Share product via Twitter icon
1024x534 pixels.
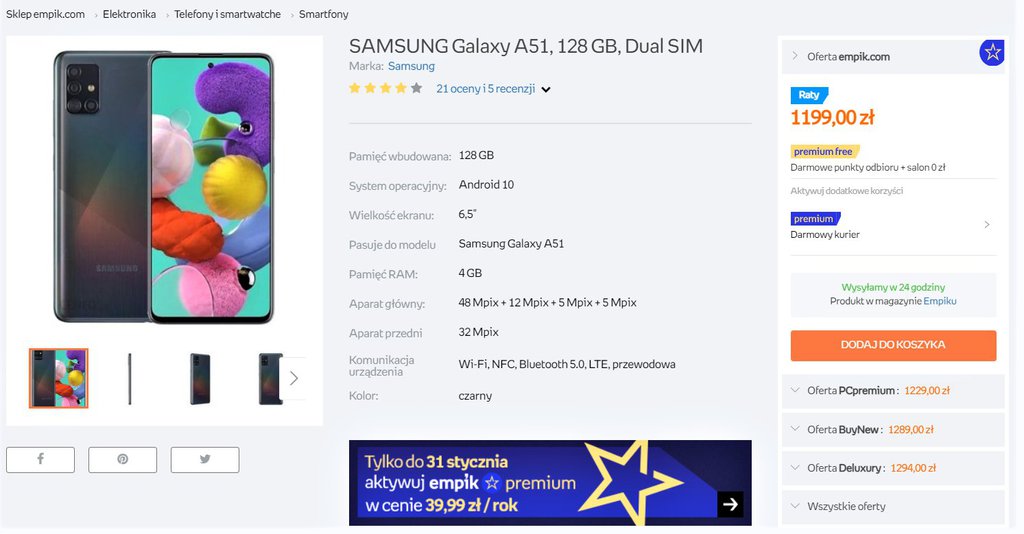(205, 460)
